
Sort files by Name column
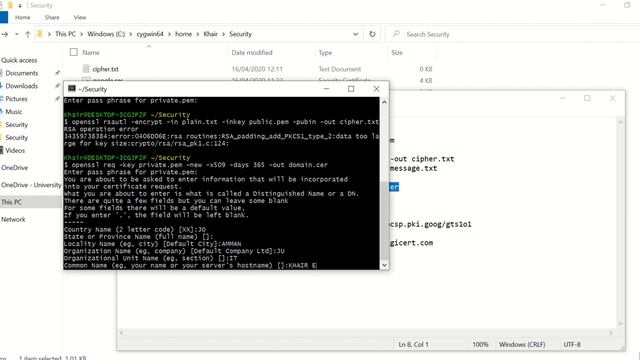(x=91, y=52)
